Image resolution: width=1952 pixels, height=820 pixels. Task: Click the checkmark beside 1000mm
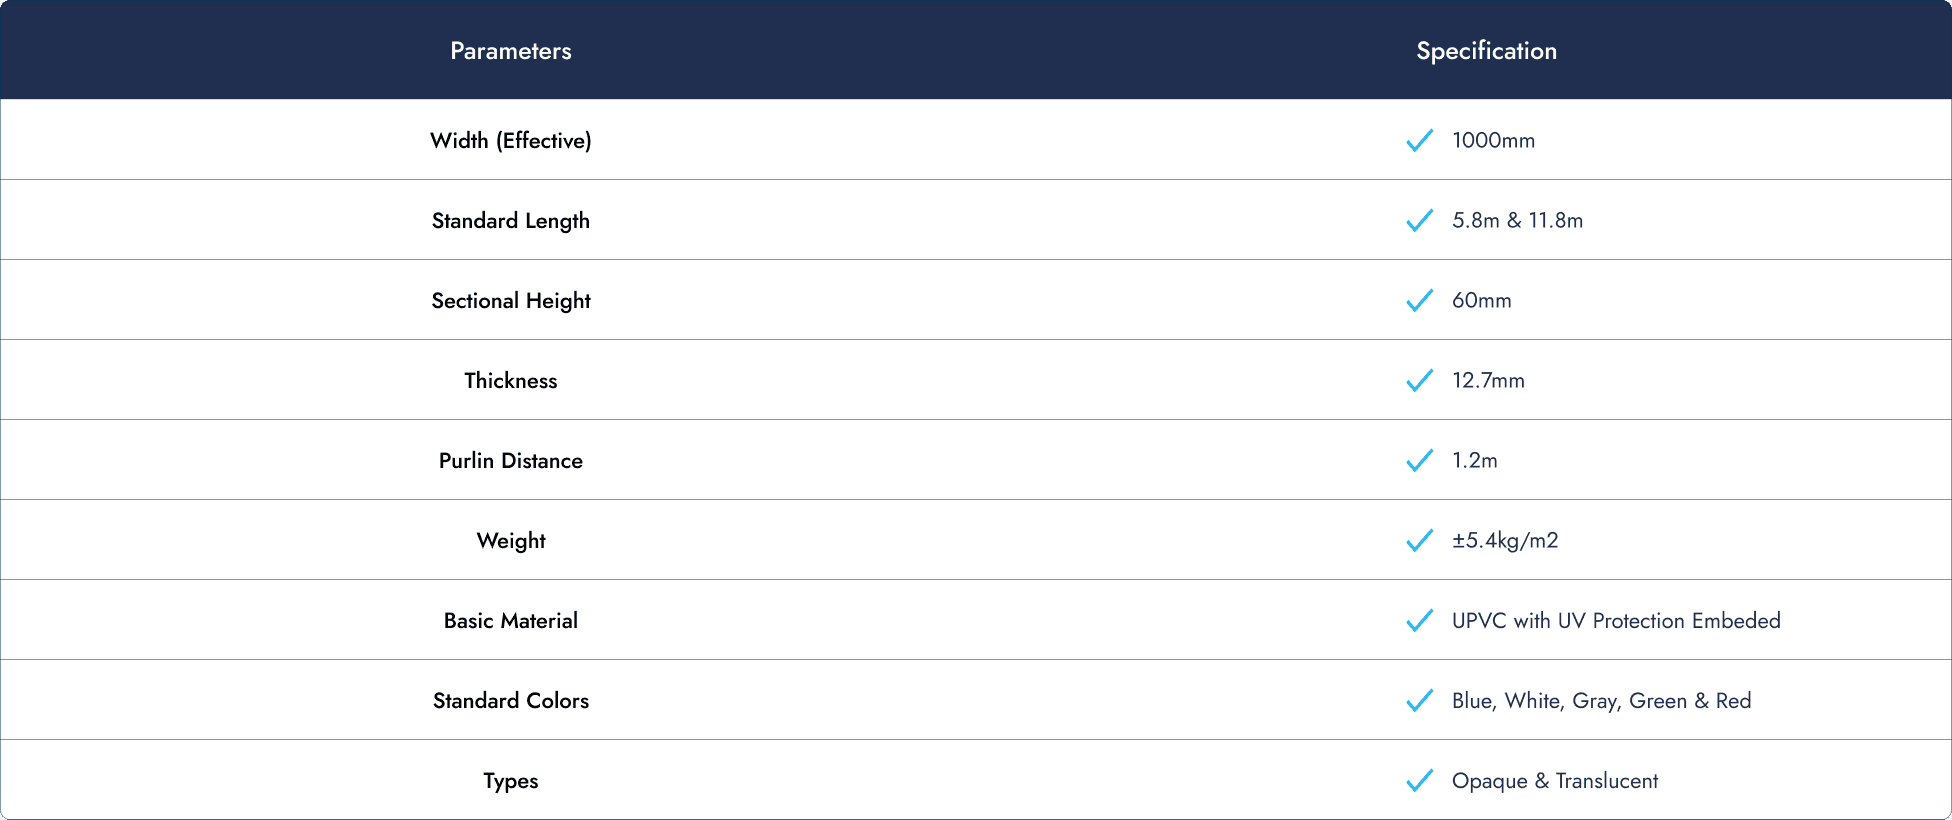coord(1419,140)
